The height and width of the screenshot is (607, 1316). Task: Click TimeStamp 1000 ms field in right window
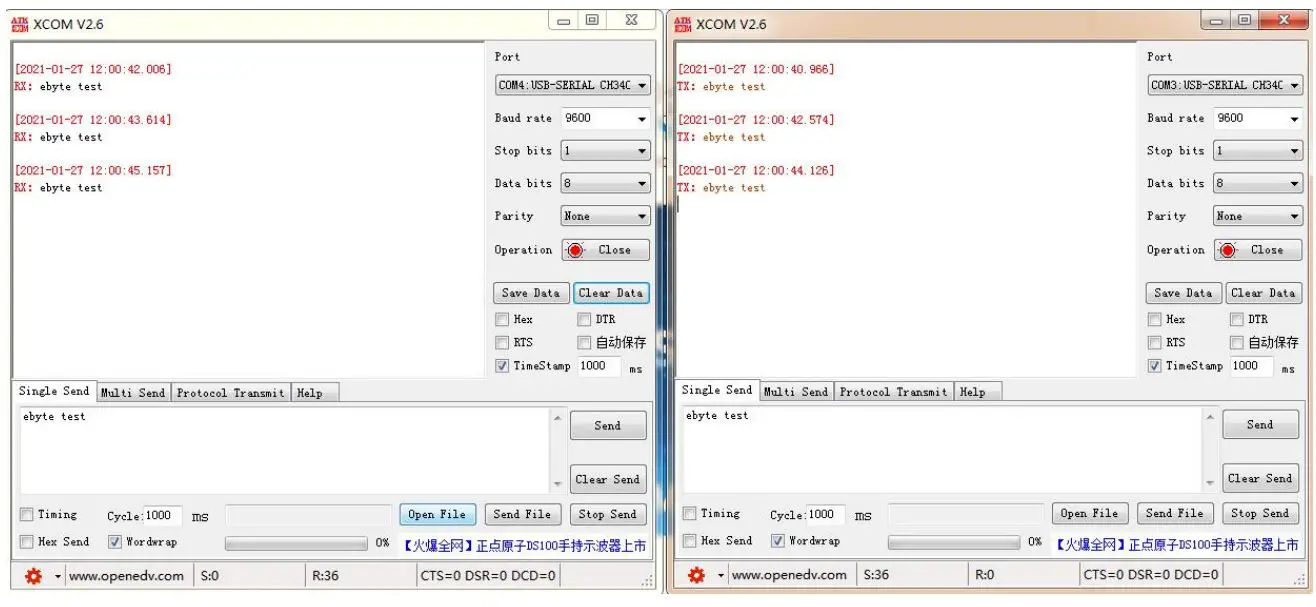[1251, 366]
